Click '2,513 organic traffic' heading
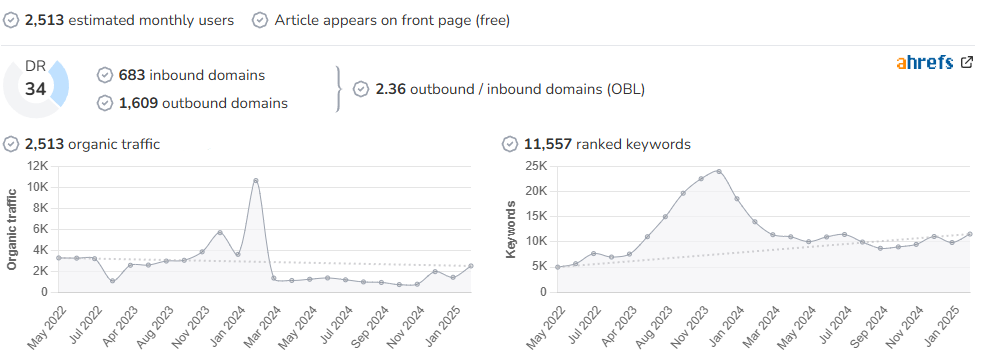 coord(93,144)
